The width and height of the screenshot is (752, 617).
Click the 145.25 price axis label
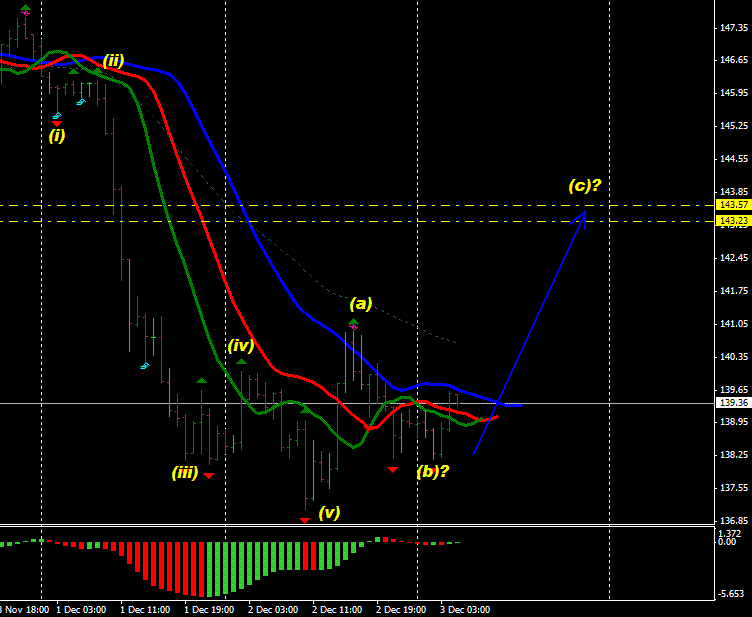734,126
